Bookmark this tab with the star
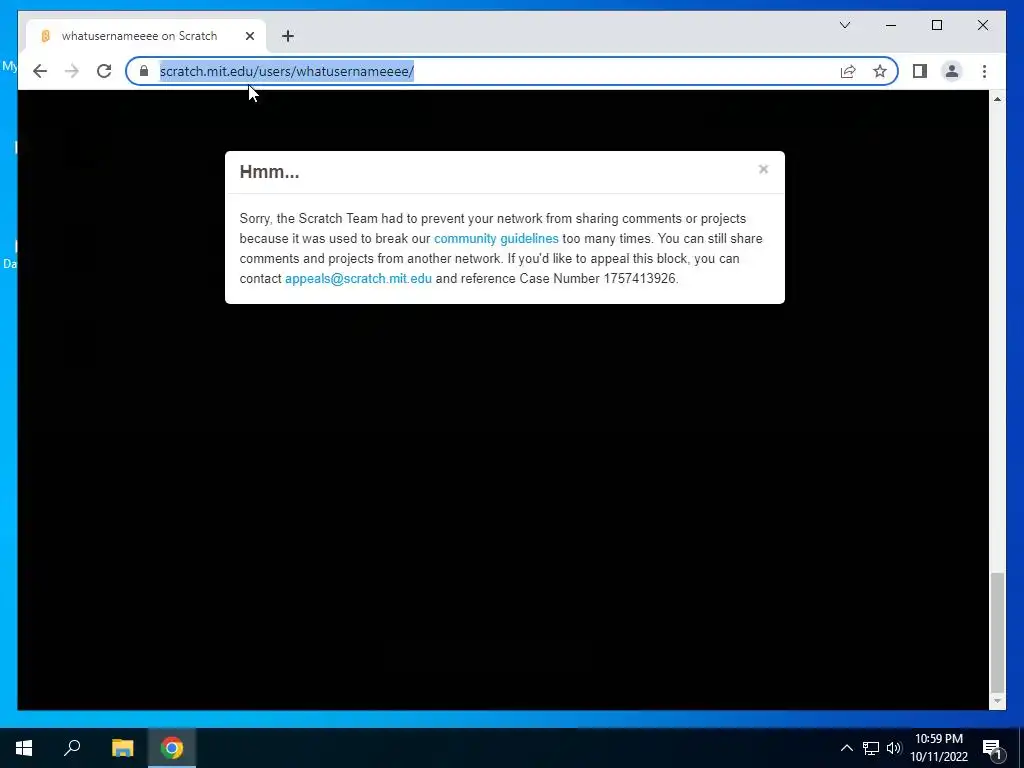Screen dimensions: 1024x768 pyautogui.click(x=880, y=71)
